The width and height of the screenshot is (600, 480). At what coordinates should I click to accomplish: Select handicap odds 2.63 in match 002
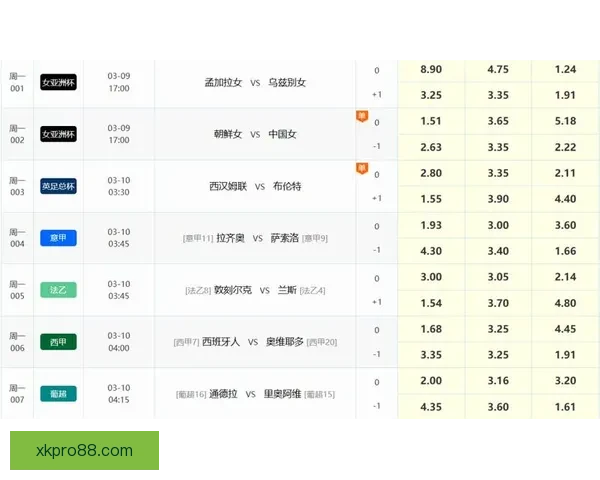coord(431,147)
